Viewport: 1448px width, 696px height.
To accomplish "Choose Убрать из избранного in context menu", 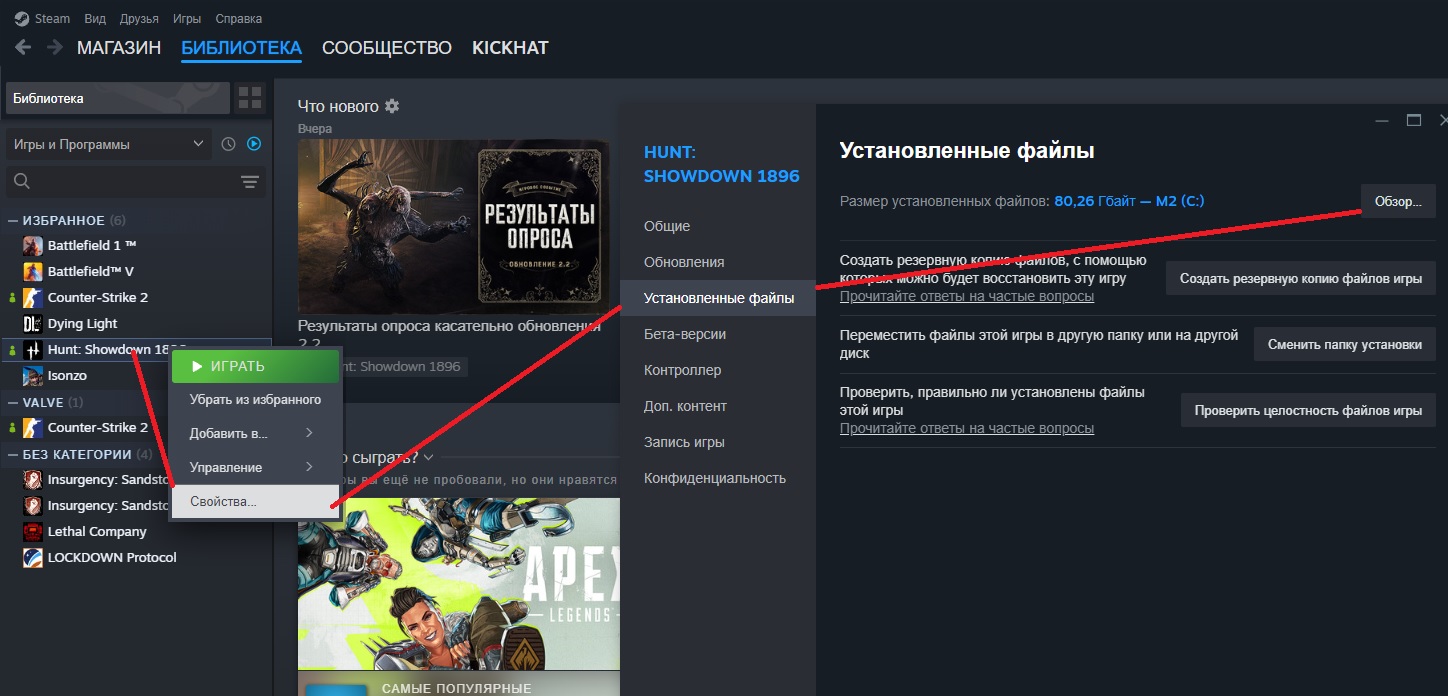I will pyautogui.click(x=256, y=399).
